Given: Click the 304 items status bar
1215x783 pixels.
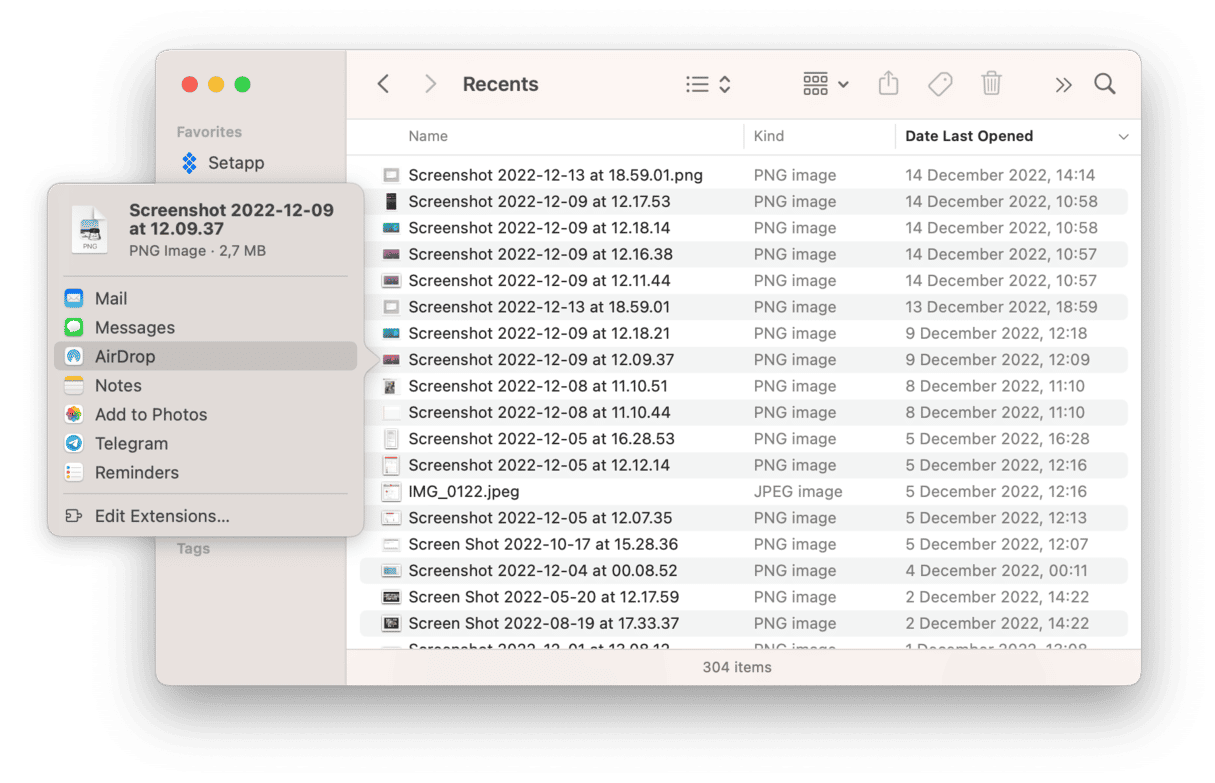Looking at the screenshot, I should (x=737, y=667).
